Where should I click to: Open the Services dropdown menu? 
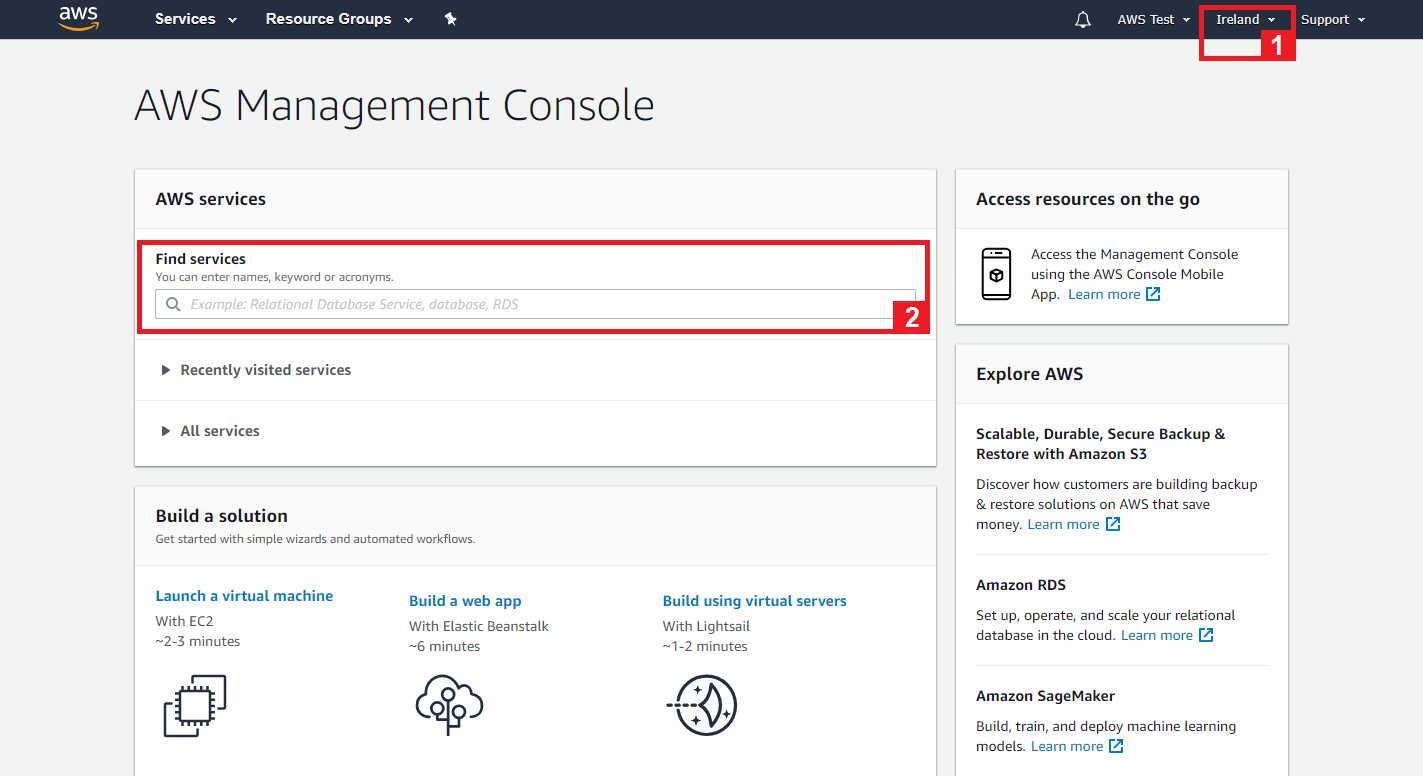[x=196, y=19]
